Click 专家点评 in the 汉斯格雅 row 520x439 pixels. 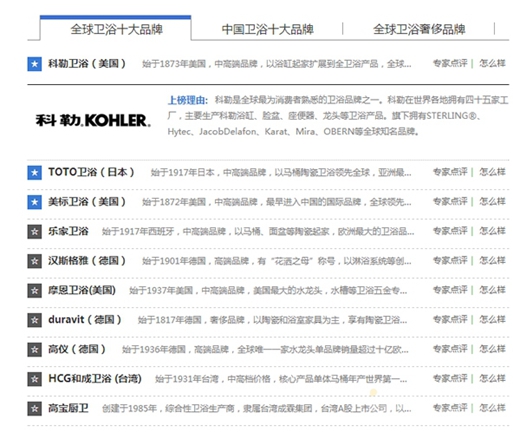pyautogui.click(x=450, y=260)
